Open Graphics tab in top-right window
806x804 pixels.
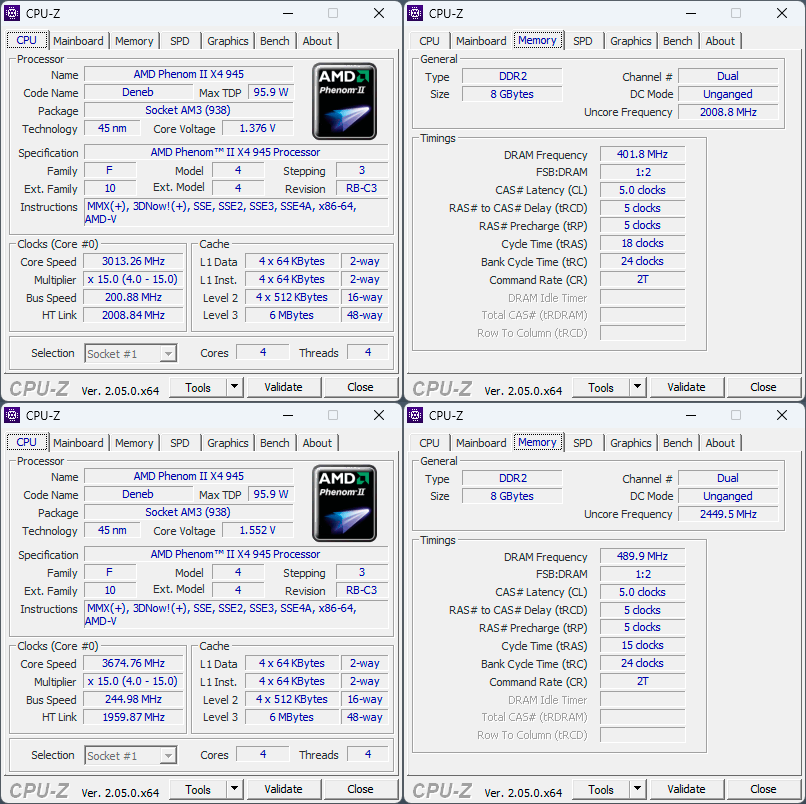tap(631, 41)
